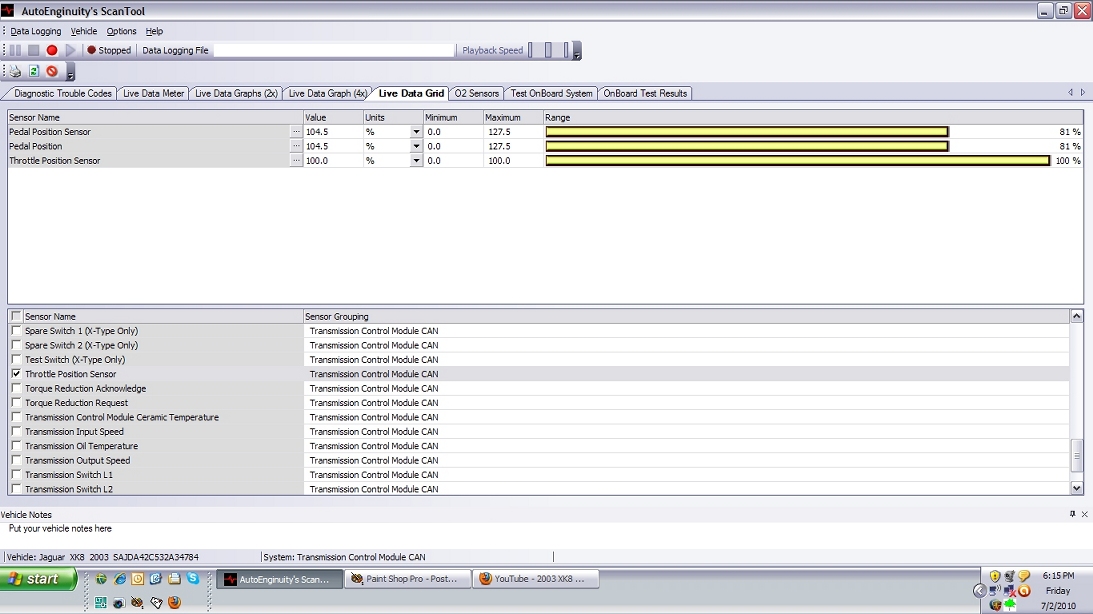
Task: Click the play triangle for data playback
Action: point(70,50)
